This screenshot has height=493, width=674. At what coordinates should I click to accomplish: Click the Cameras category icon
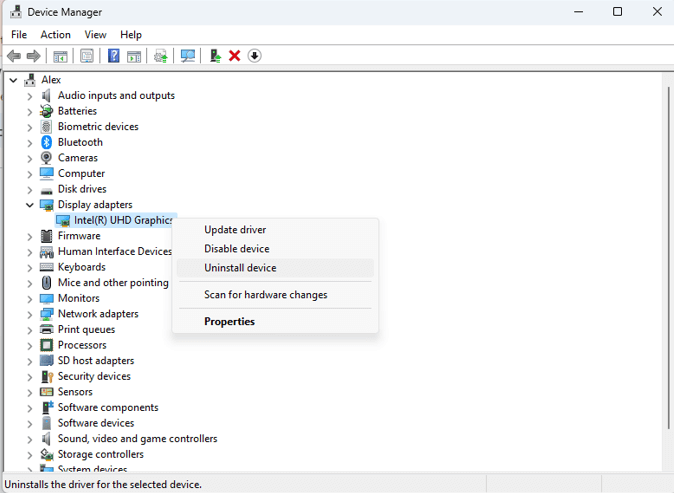47,158
